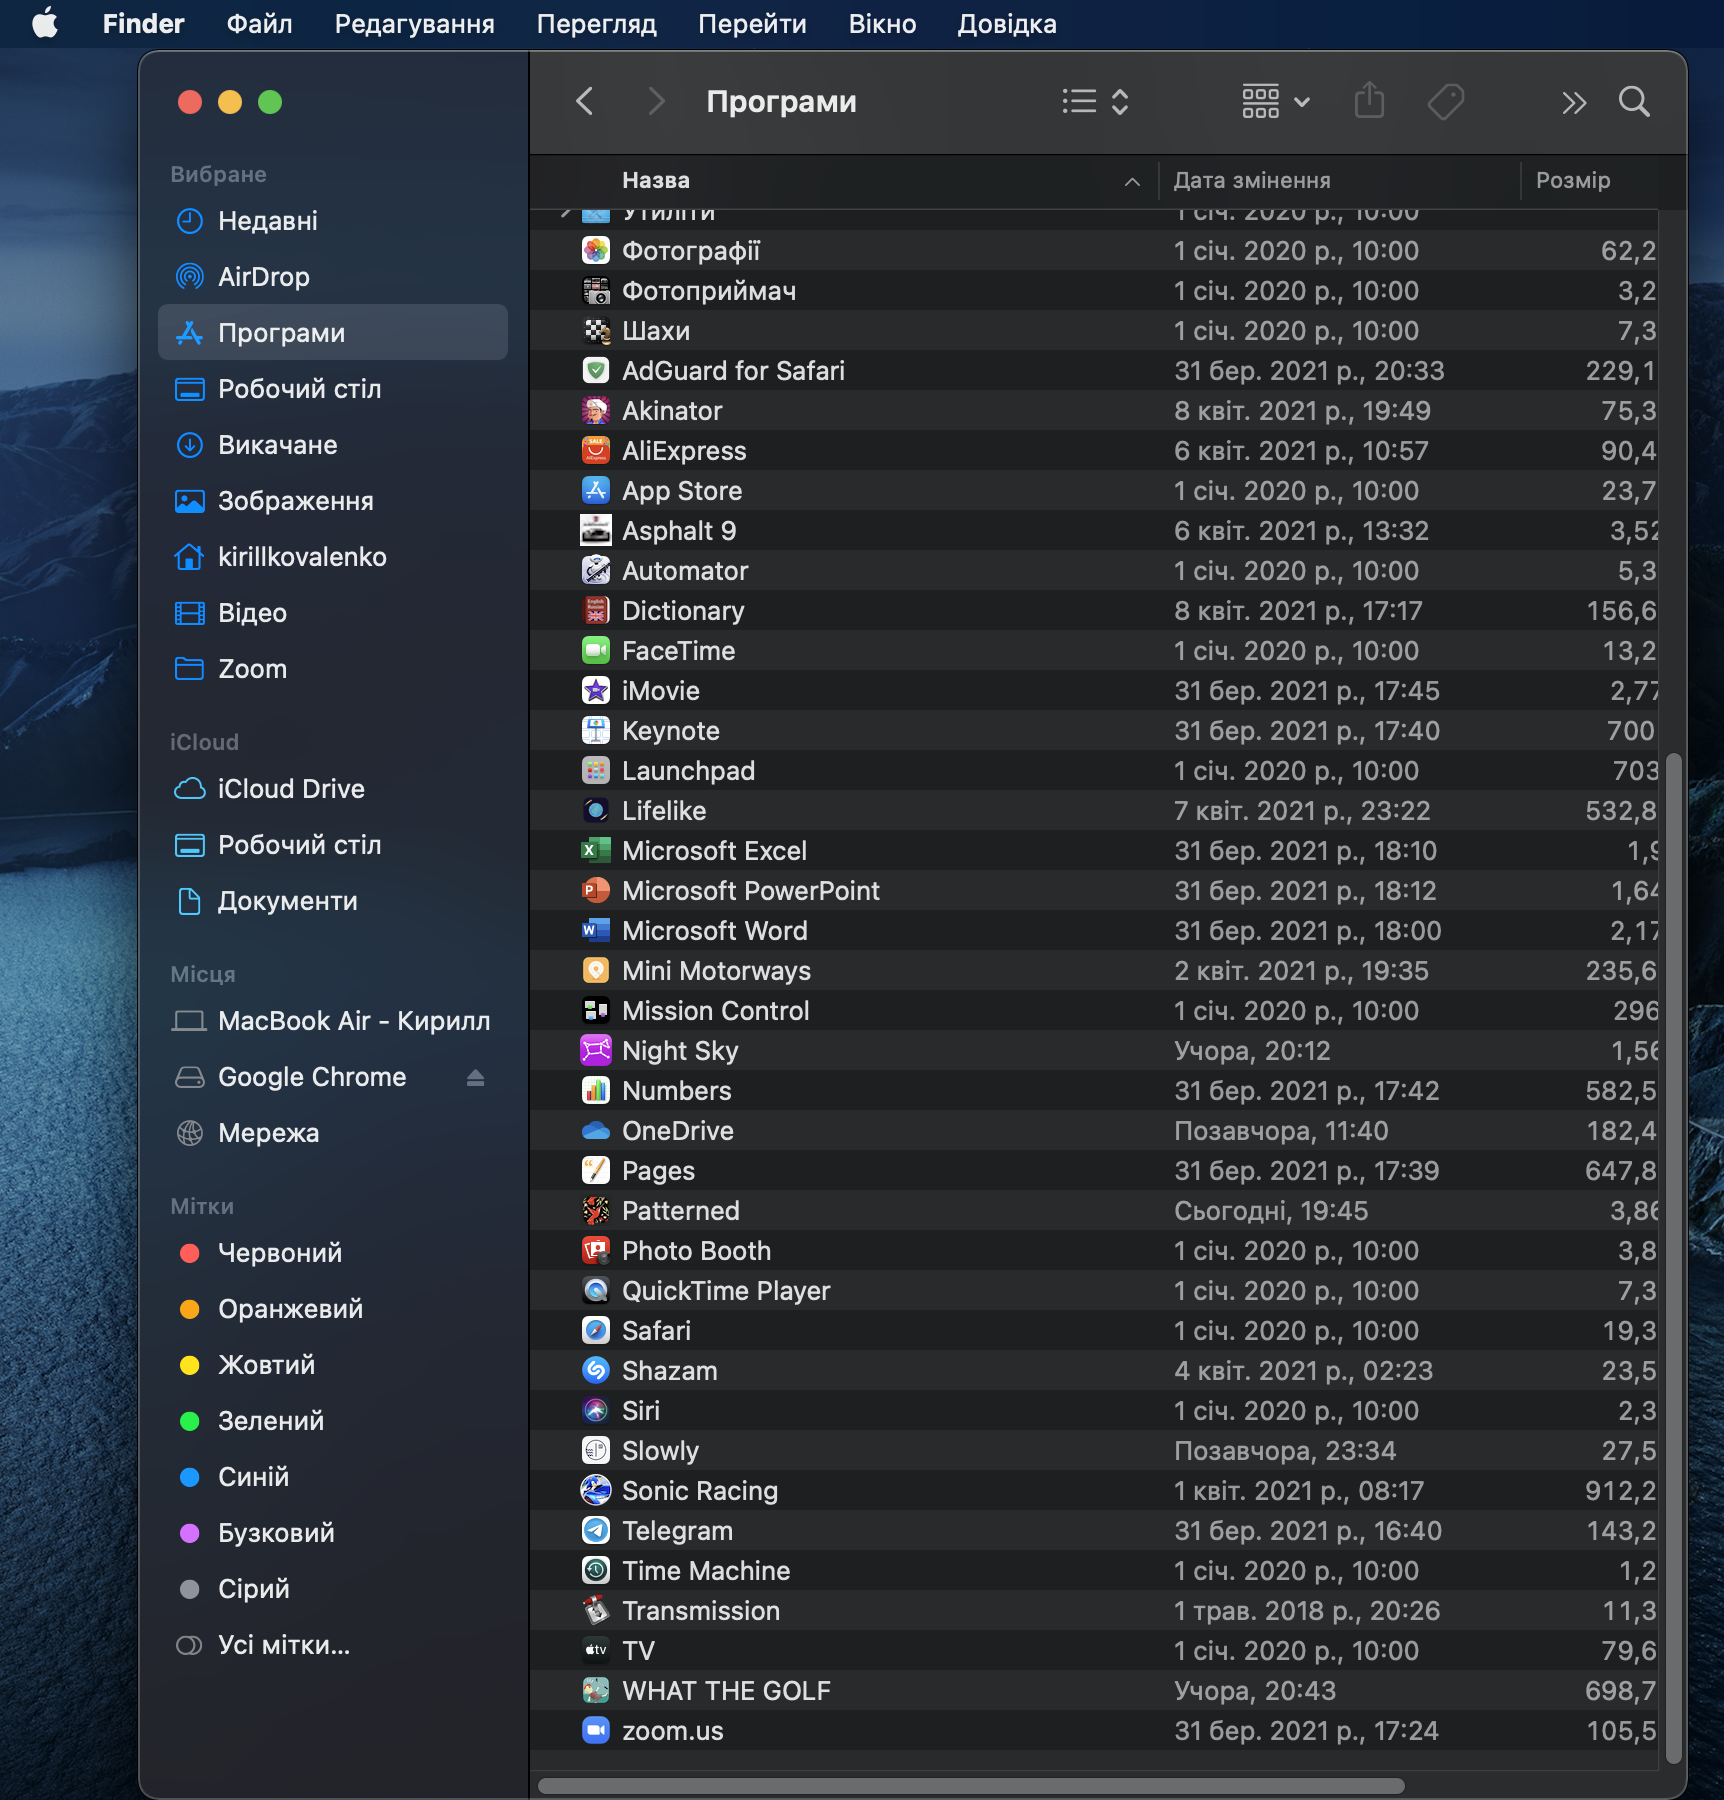Select MacBook Air - Кирилл location
This screenshot has height=1800, width=1724.
click(x=333, y=1021)
